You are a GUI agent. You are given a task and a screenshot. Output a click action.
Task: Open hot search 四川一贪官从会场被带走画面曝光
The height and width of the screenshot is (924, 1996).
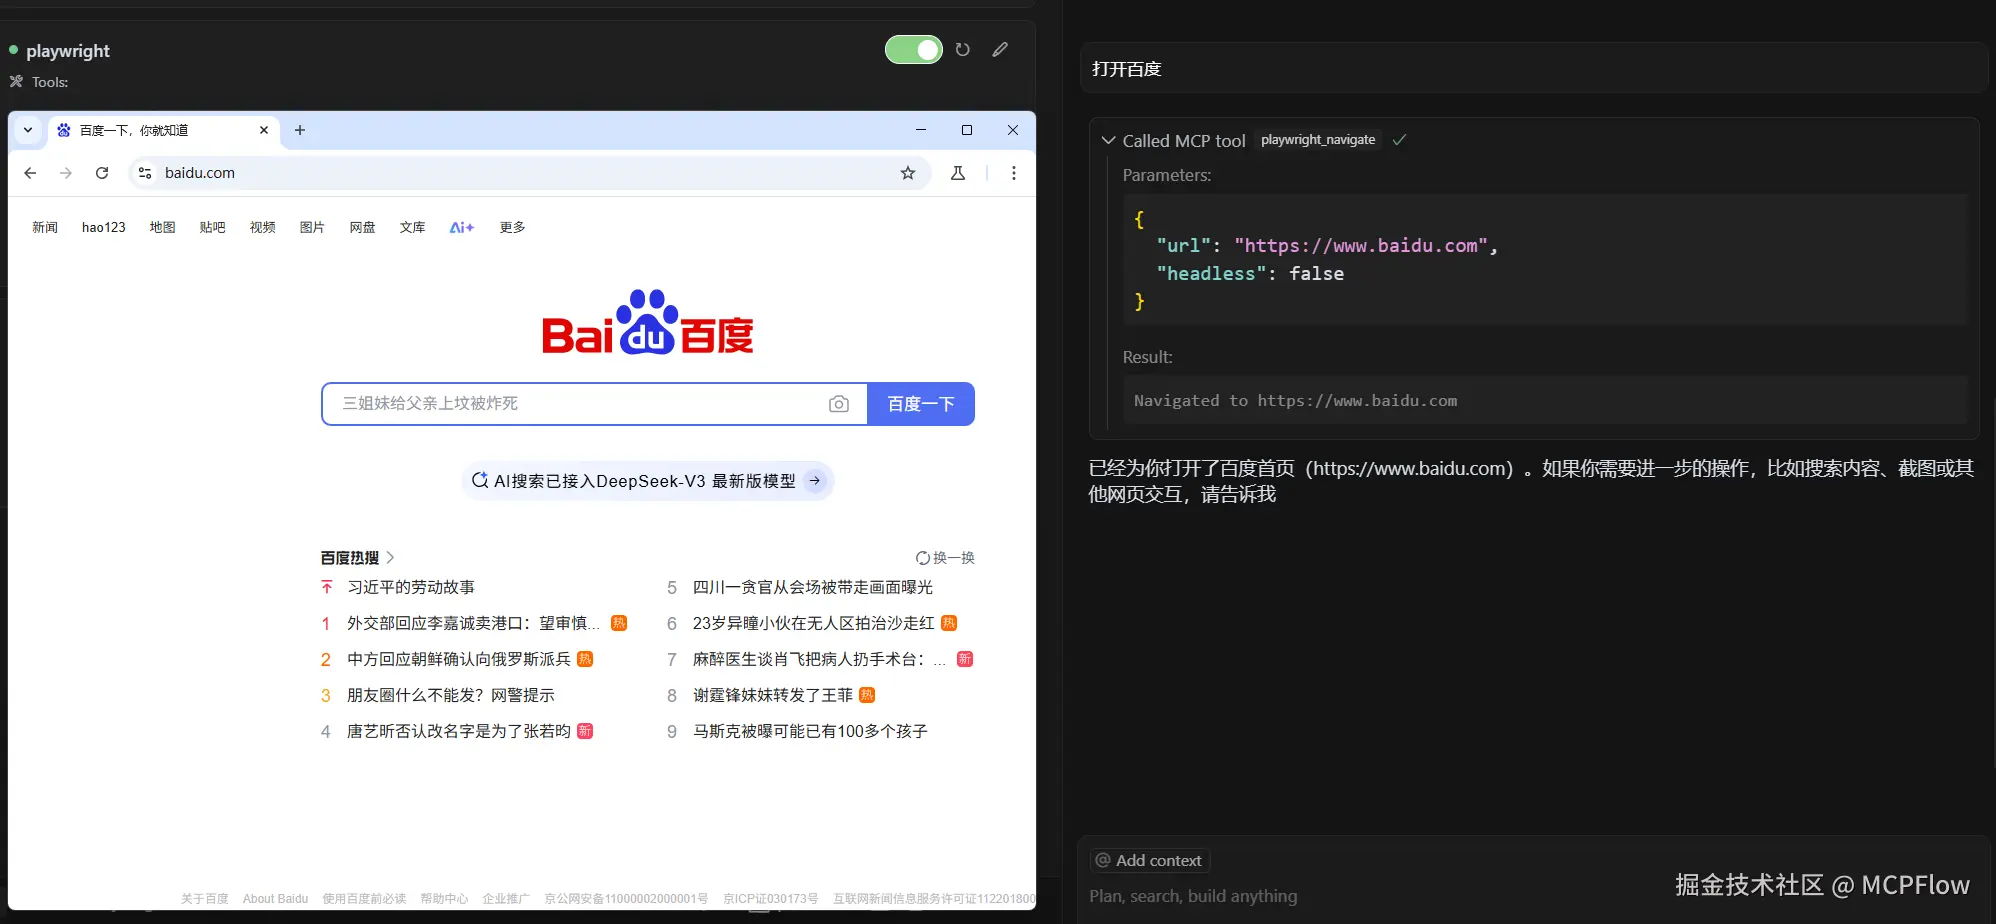[x=813, y=587]
